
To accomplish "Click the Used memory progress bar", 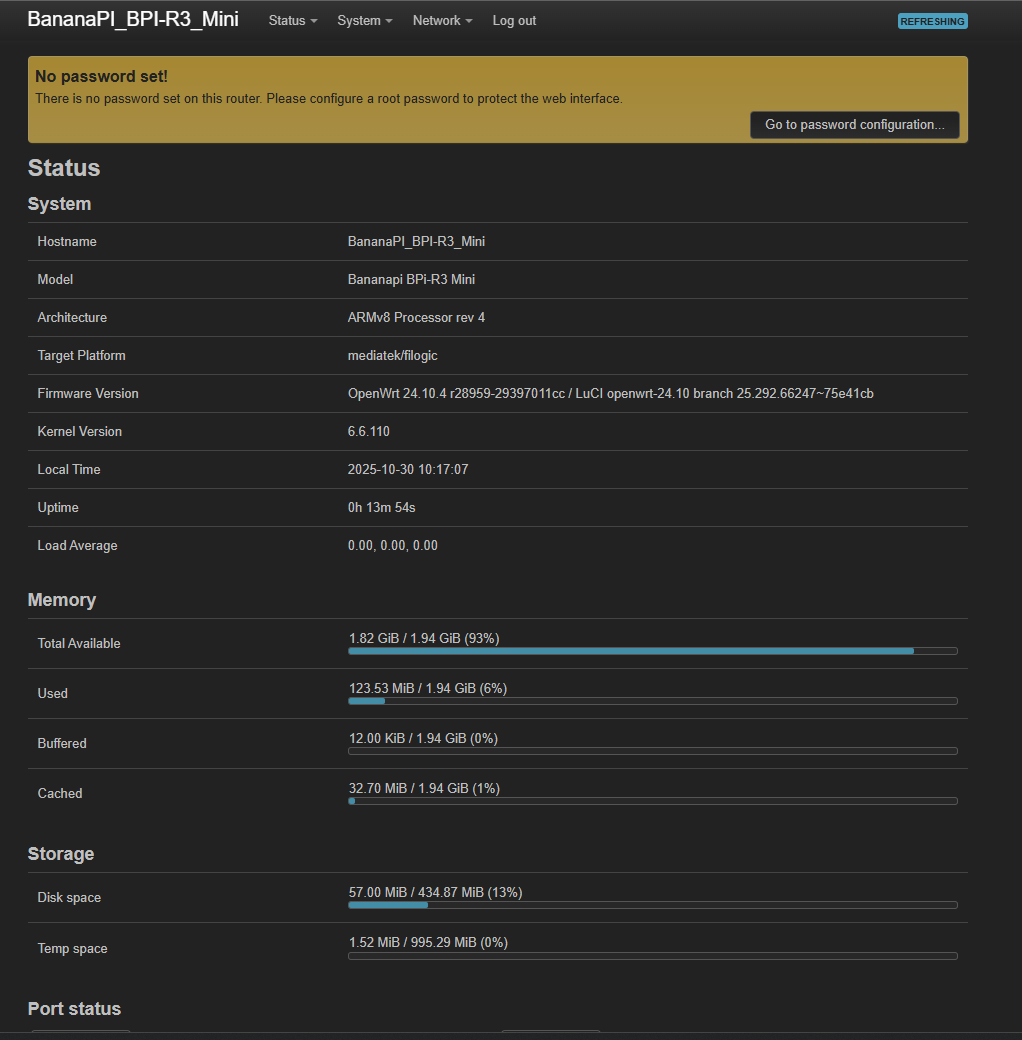I will tap(652, 701).
